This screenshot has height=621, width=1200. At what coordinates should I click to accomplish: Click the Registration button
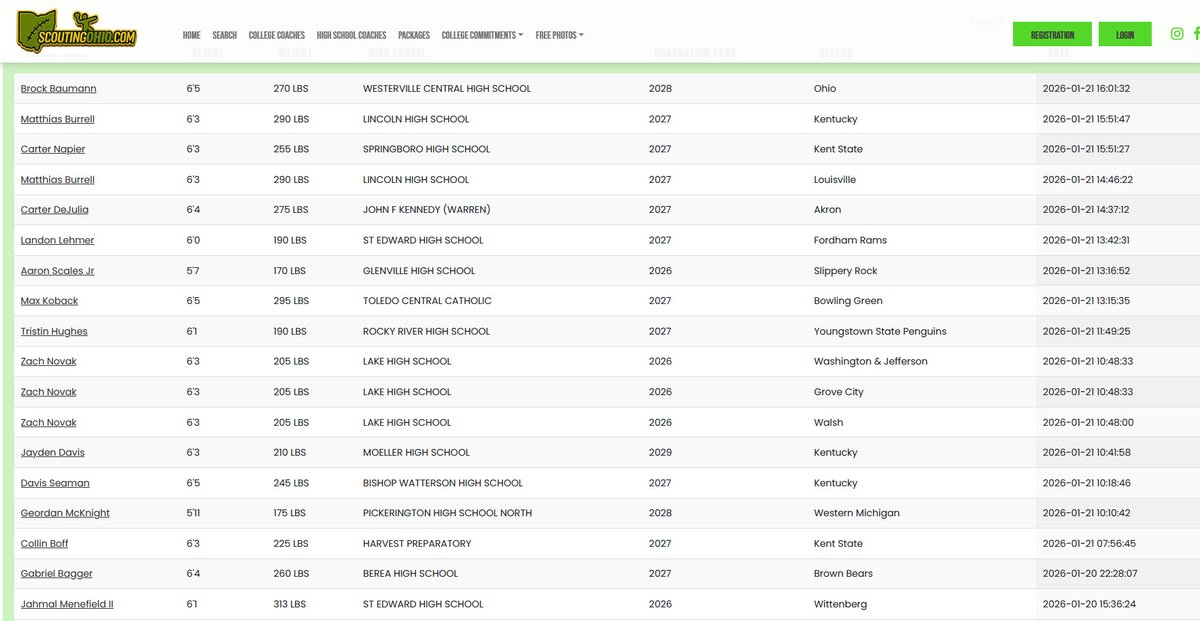pos(1052,34)
